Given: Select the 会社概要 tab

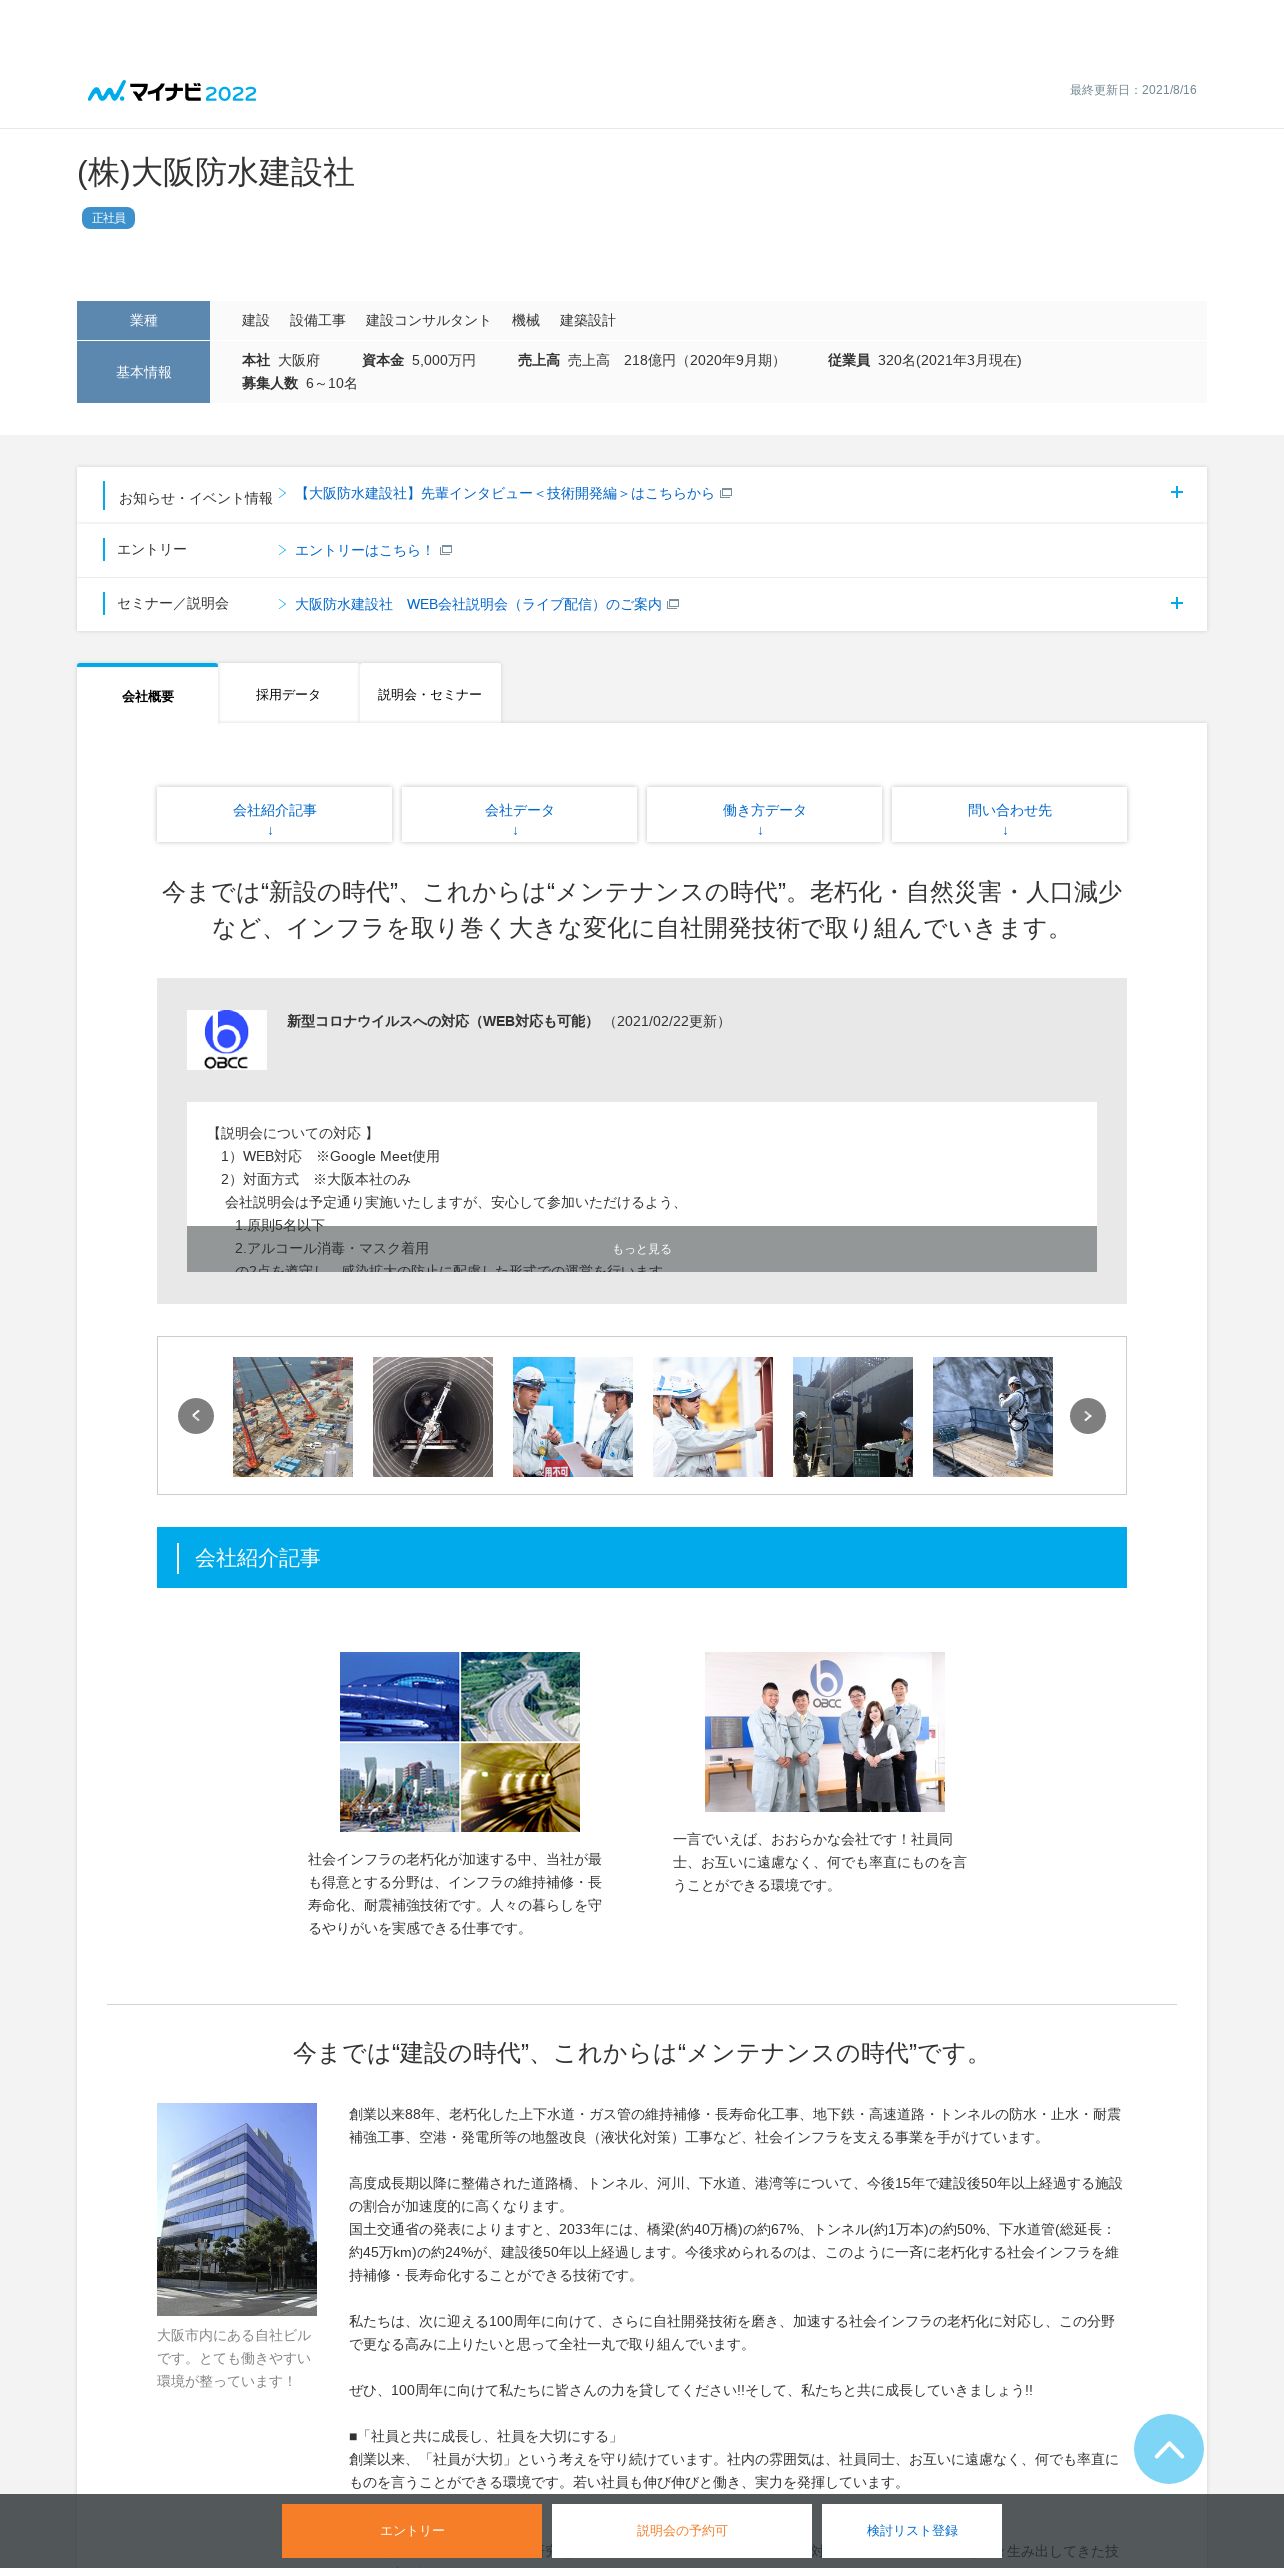Looking at the screenshot, I should (148, 695).
